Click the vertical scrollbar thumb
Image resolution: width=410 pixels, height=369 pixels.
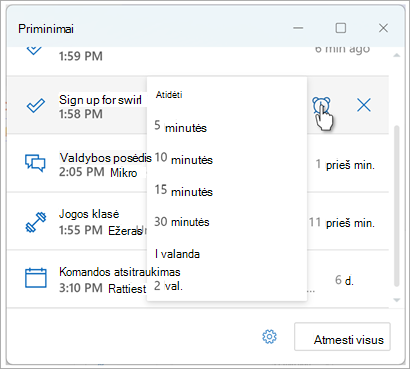click(397, 206)
